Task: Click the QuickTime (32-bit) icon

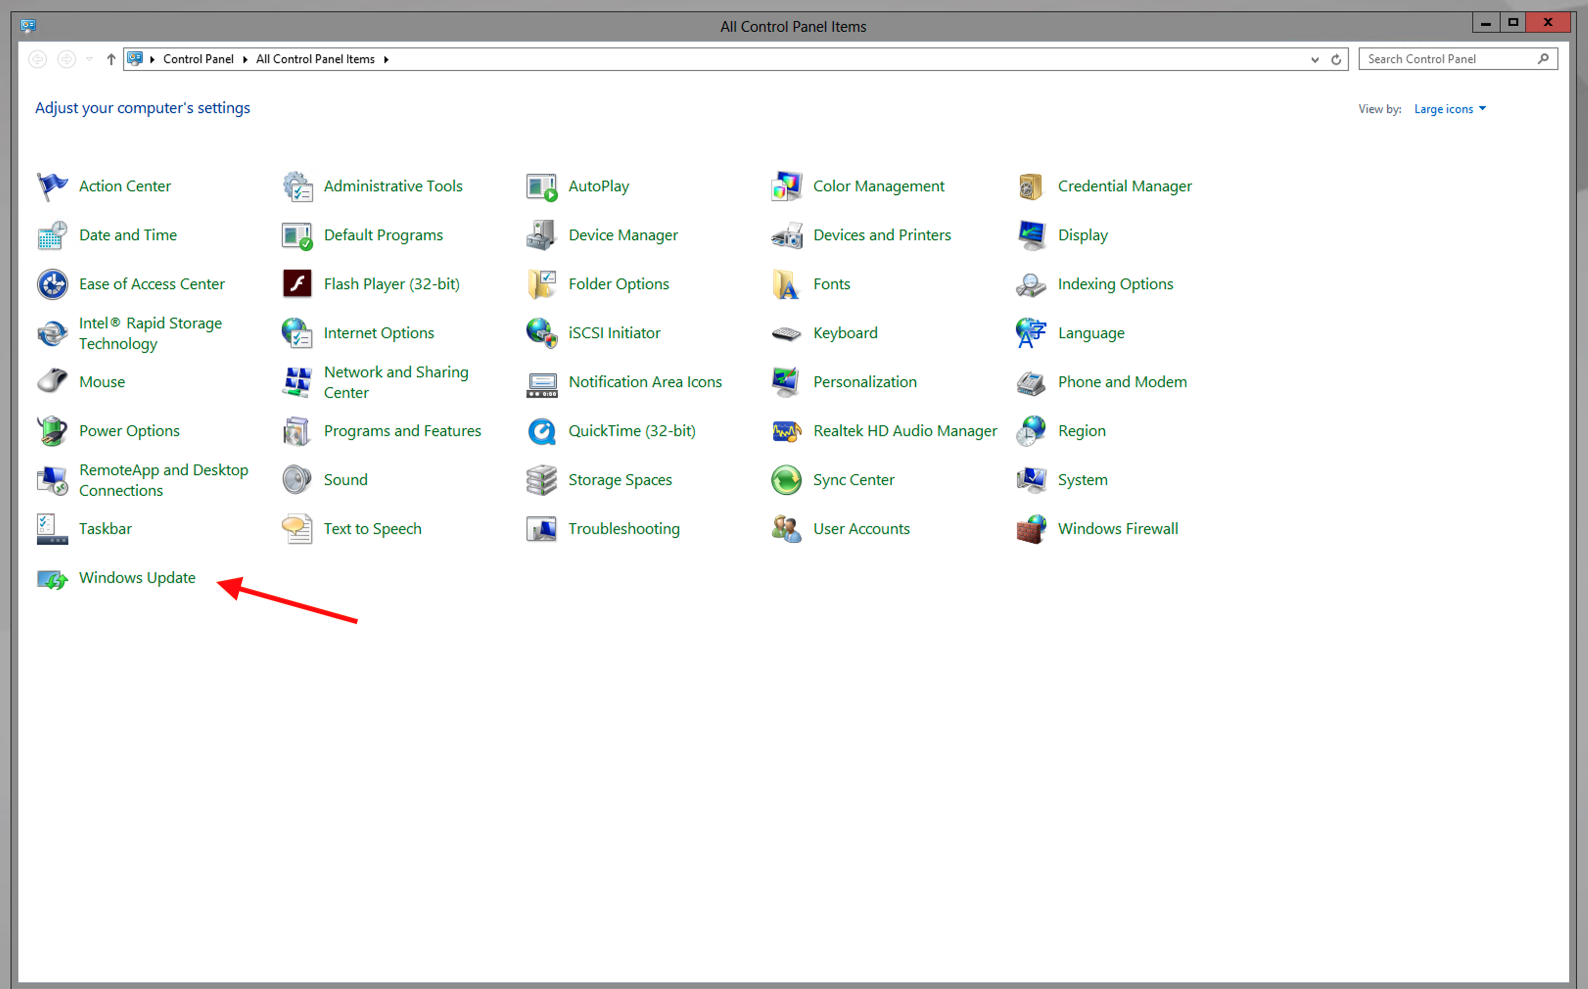Action: pos(541,431)
